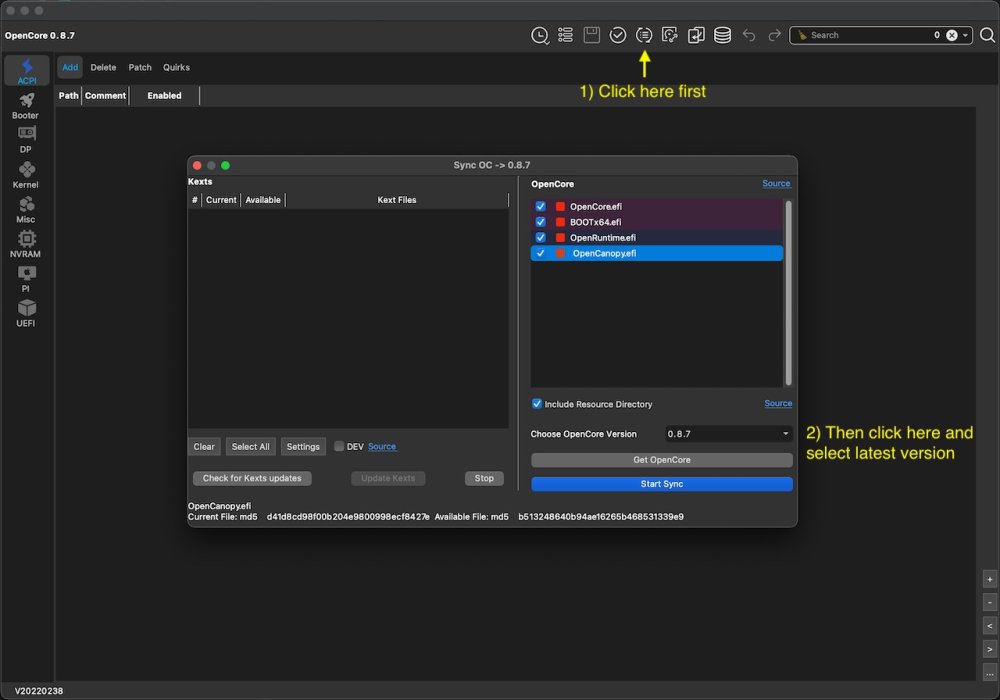Open the recent files clock icon
Image resolution: width=1000 pixels, height=700 pixels.
[x=540, y=36]
